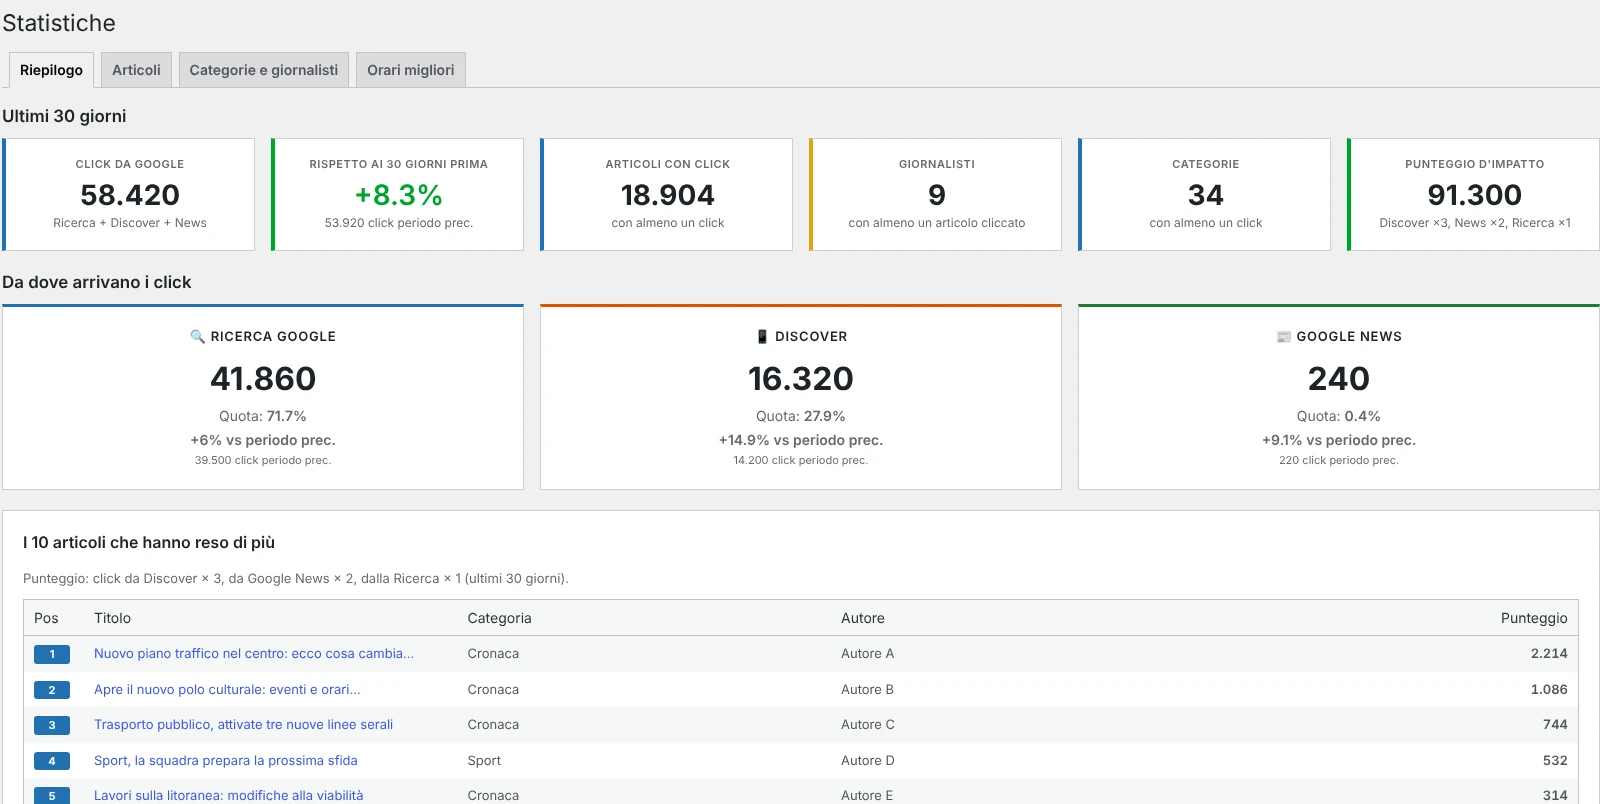
Task: Click 'Autore C' cell
Action: (x=868, y=725)
